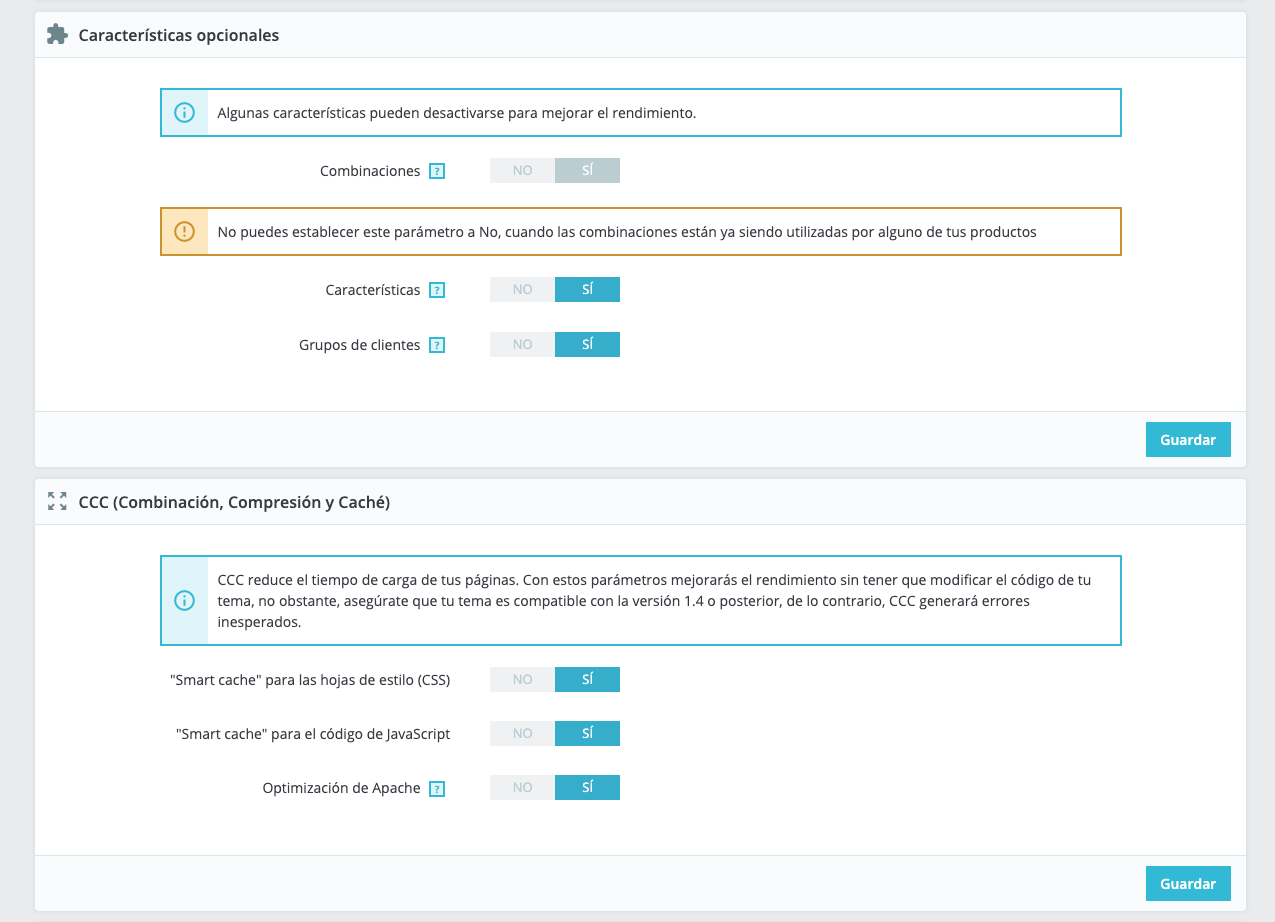
Task: Set Grupos de clientes toggle to NO
Action: pyautogui.click(x=522, y=345)
